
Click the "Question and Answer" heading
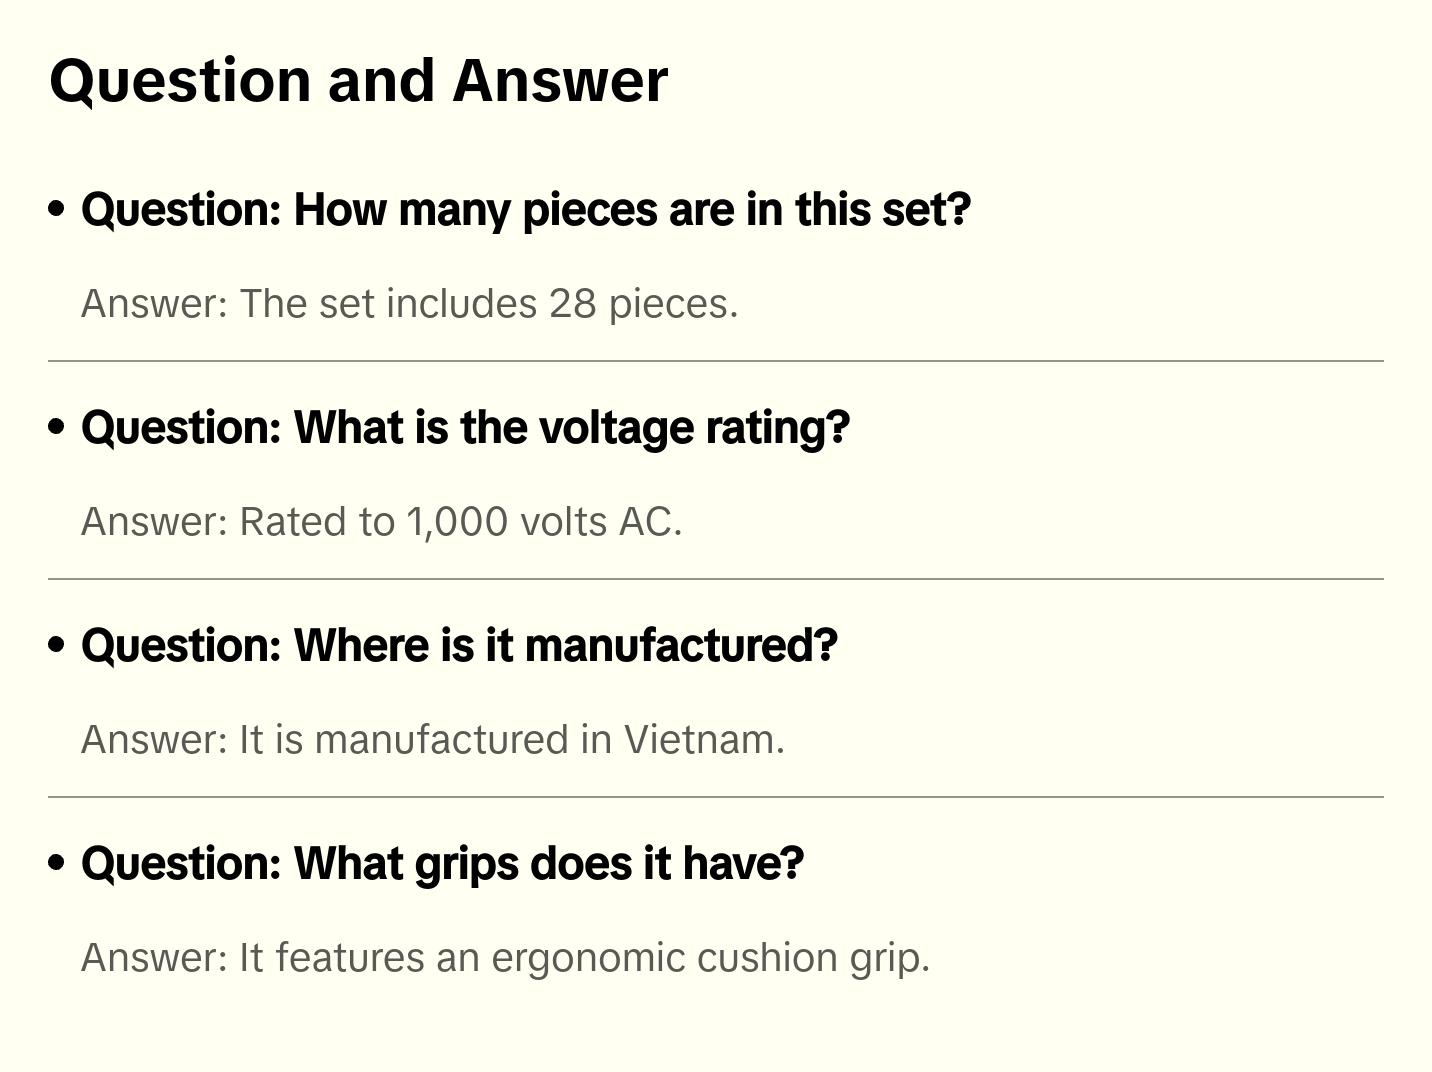pos(358,80)
